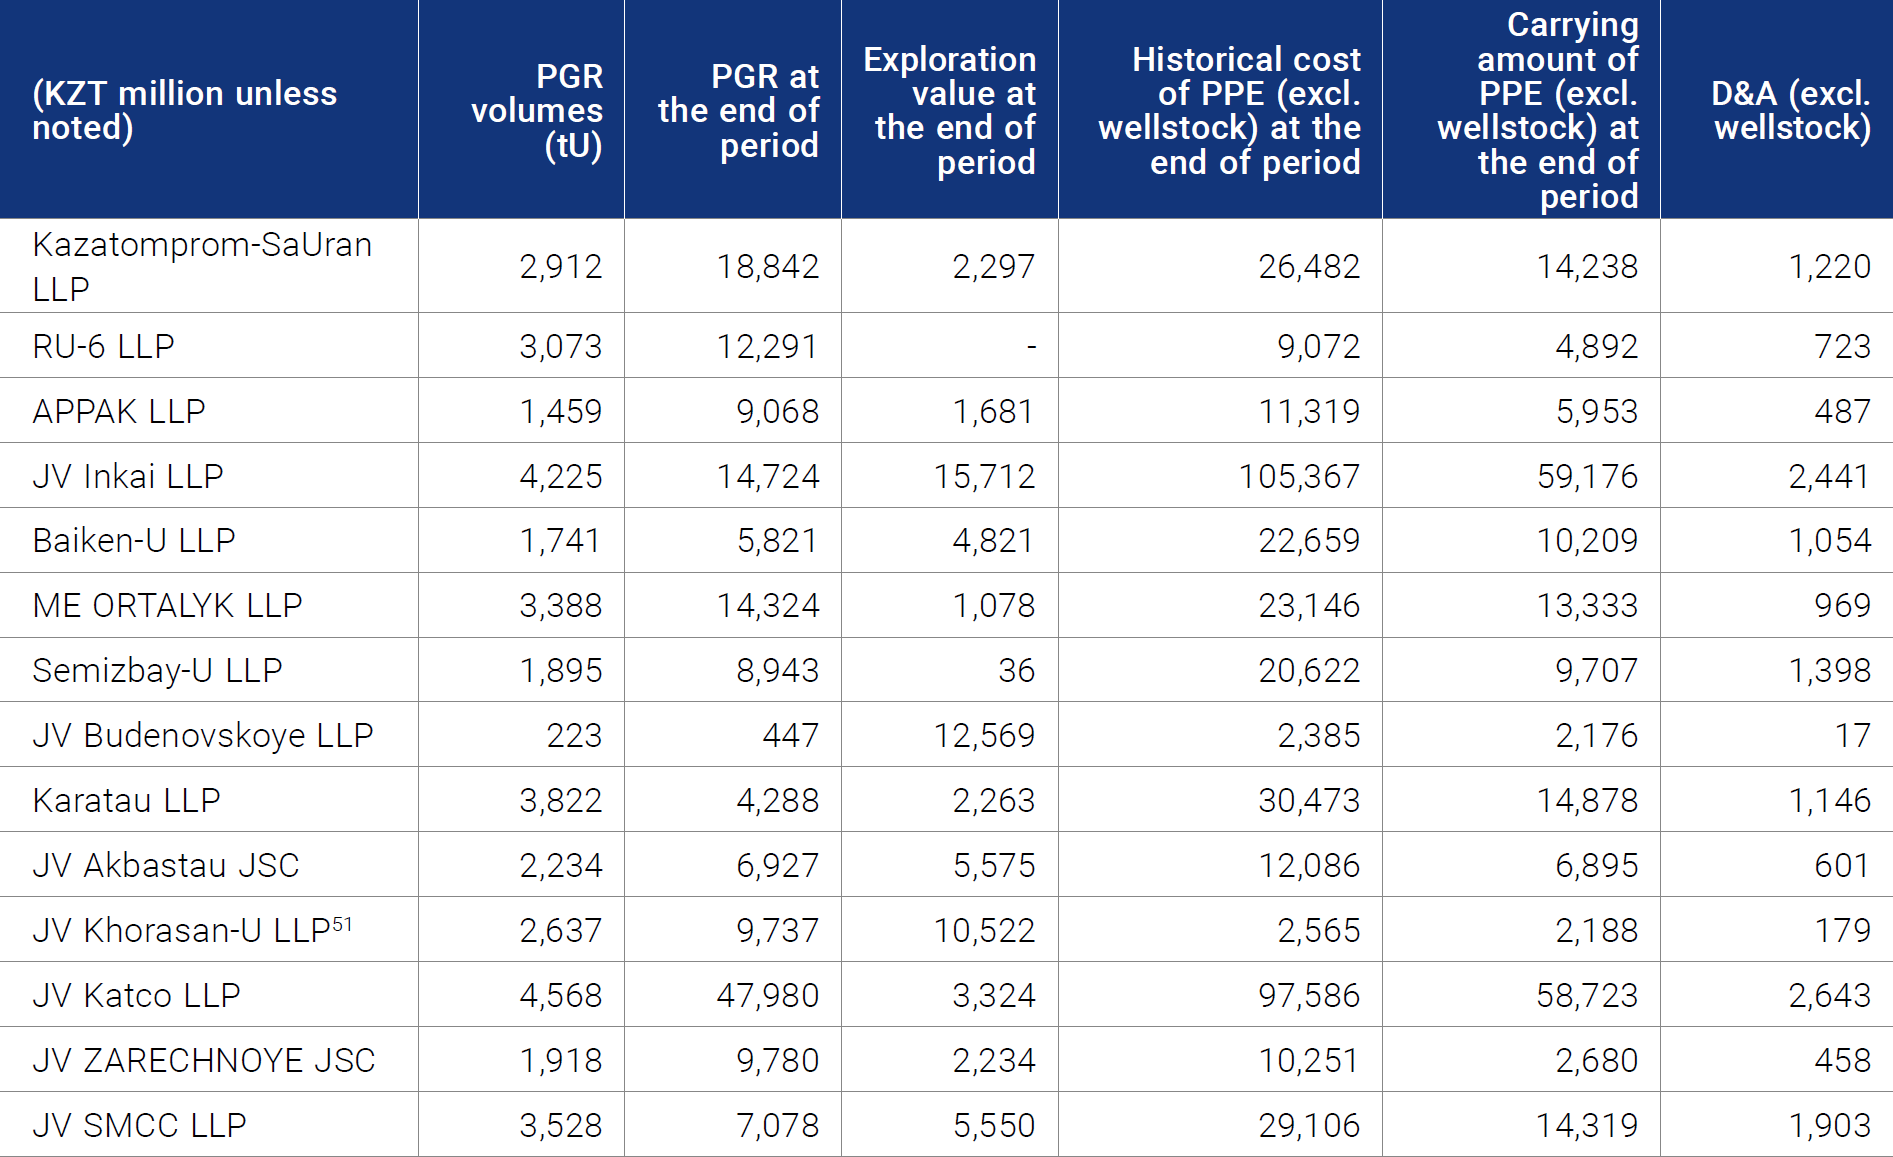Select the Semizbay-U LLP row label
1893x1157 pixels.
pyautogui.click(x=157, y=670)
